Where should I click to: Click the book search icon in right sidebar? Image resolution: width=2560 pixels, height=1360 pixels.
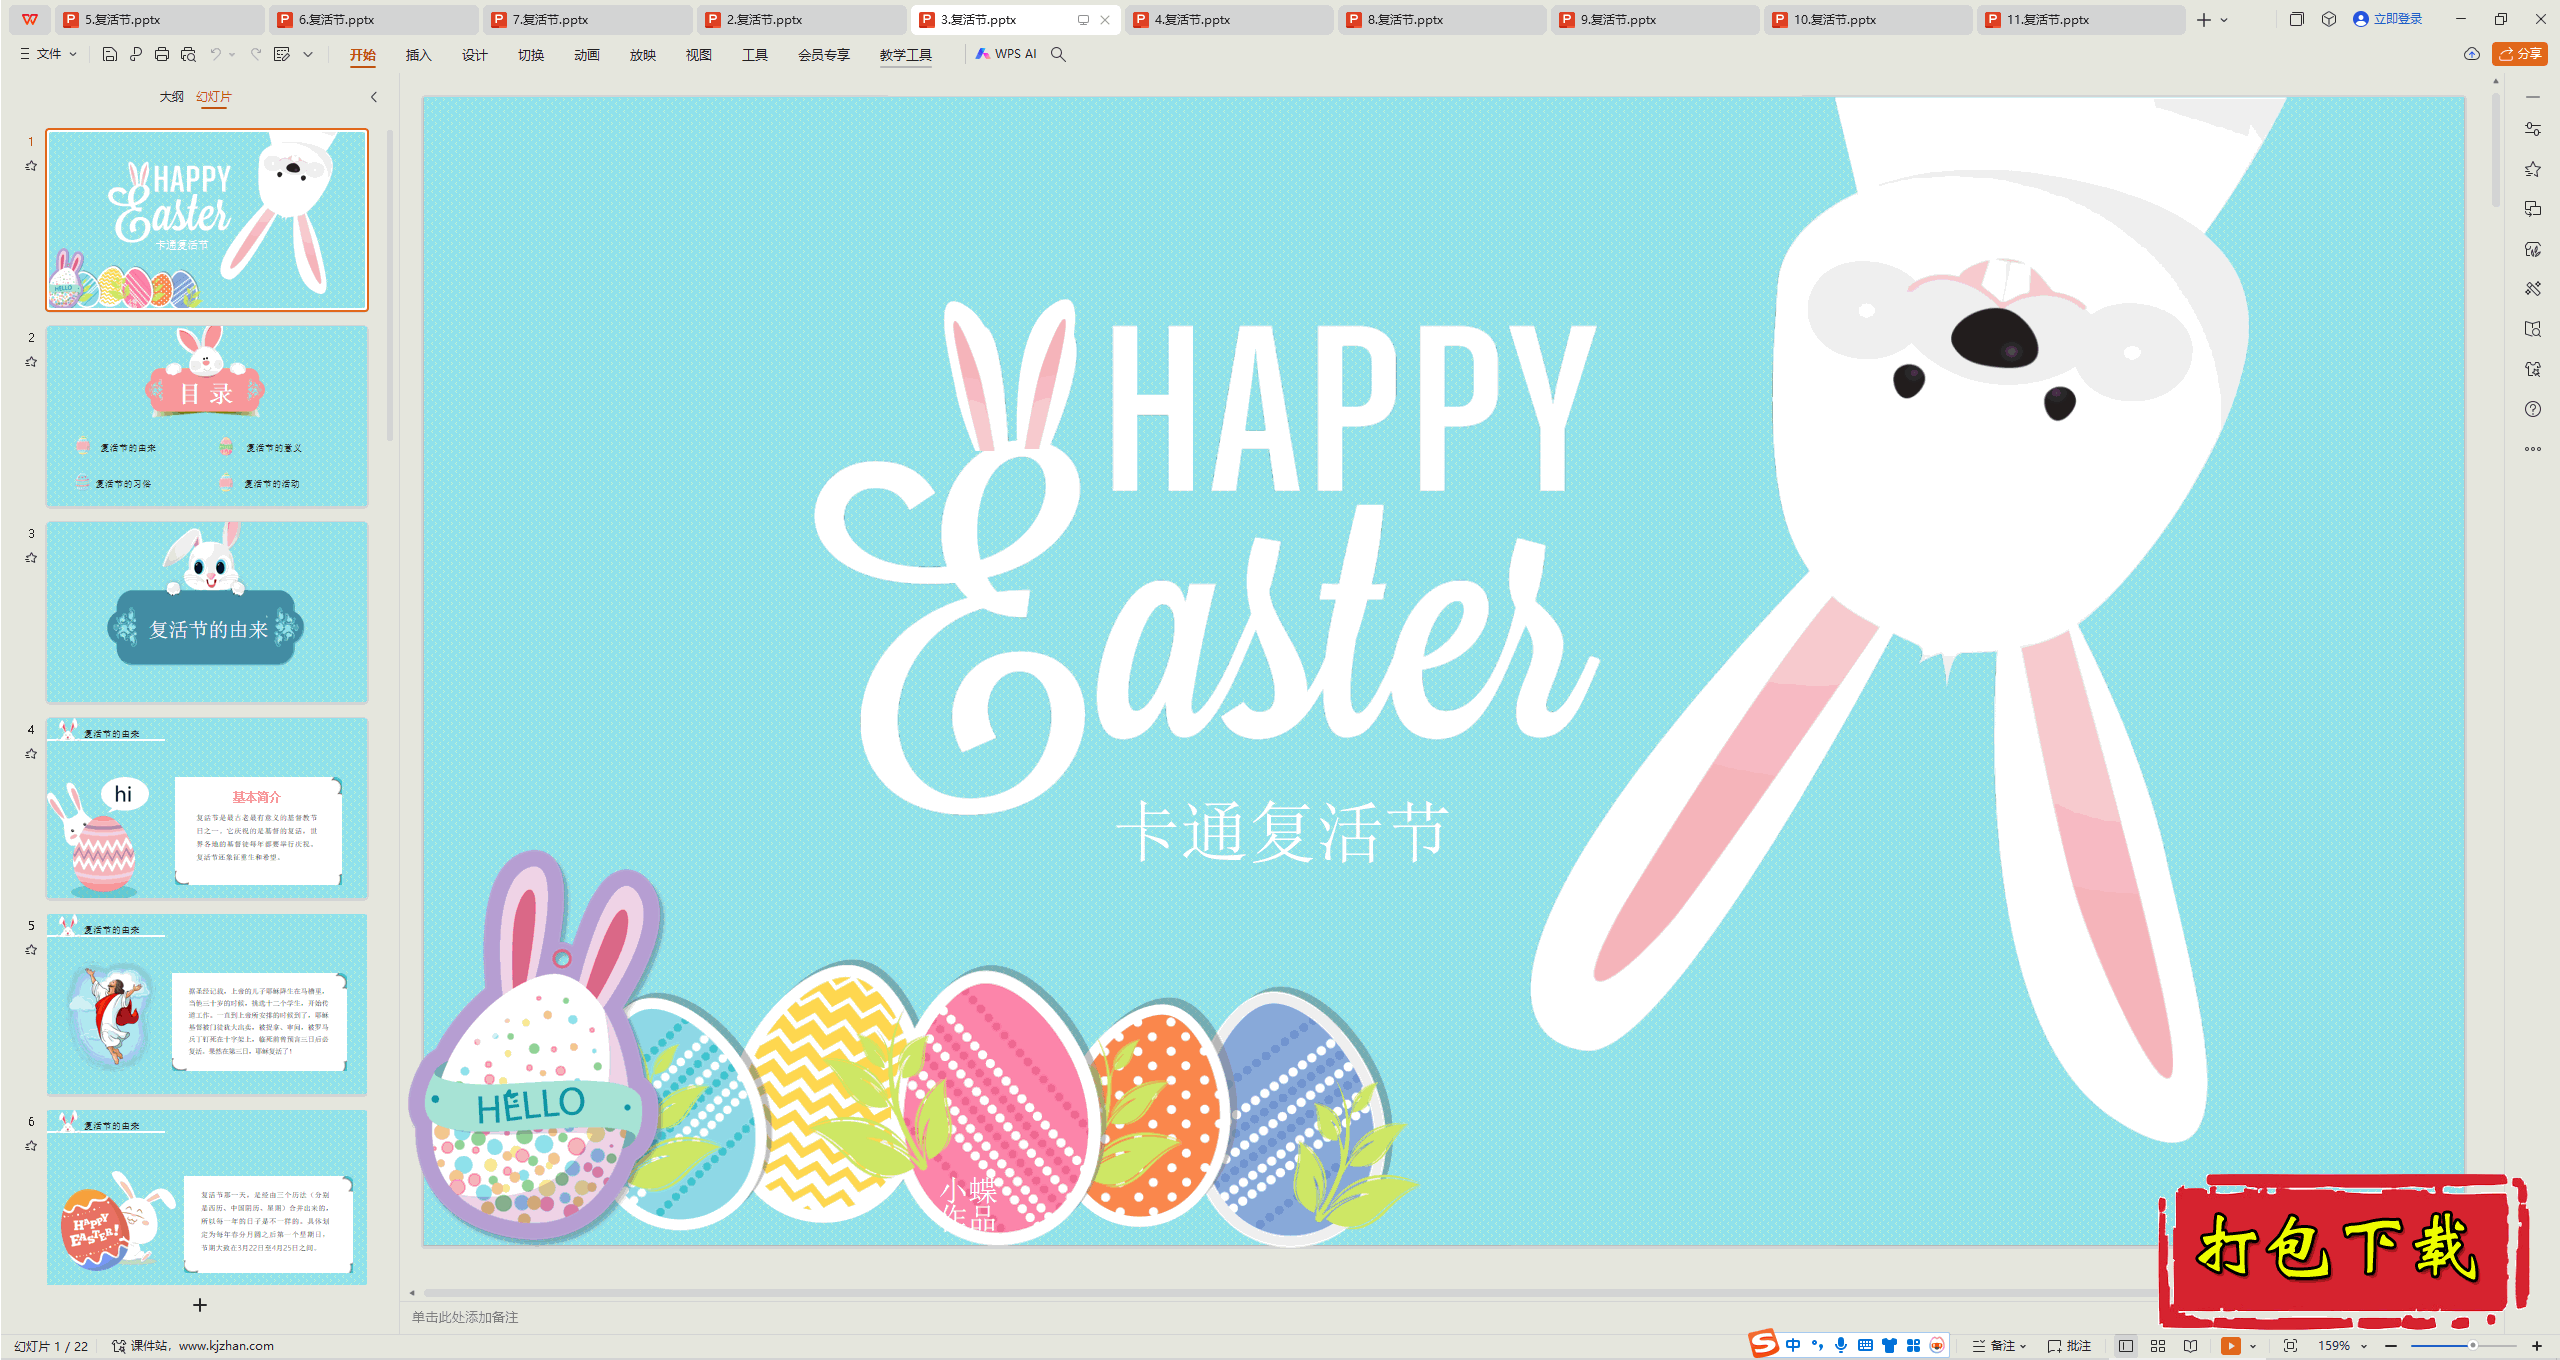coord(2533,329)
